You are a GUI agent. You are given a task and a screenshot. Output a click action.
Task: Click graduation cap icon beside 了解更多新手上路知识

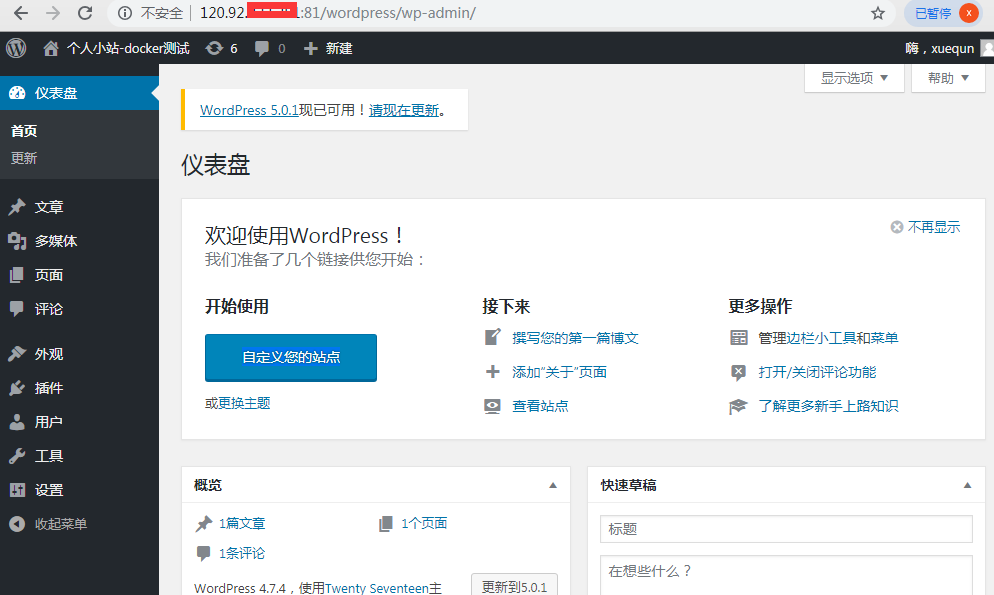739,406
